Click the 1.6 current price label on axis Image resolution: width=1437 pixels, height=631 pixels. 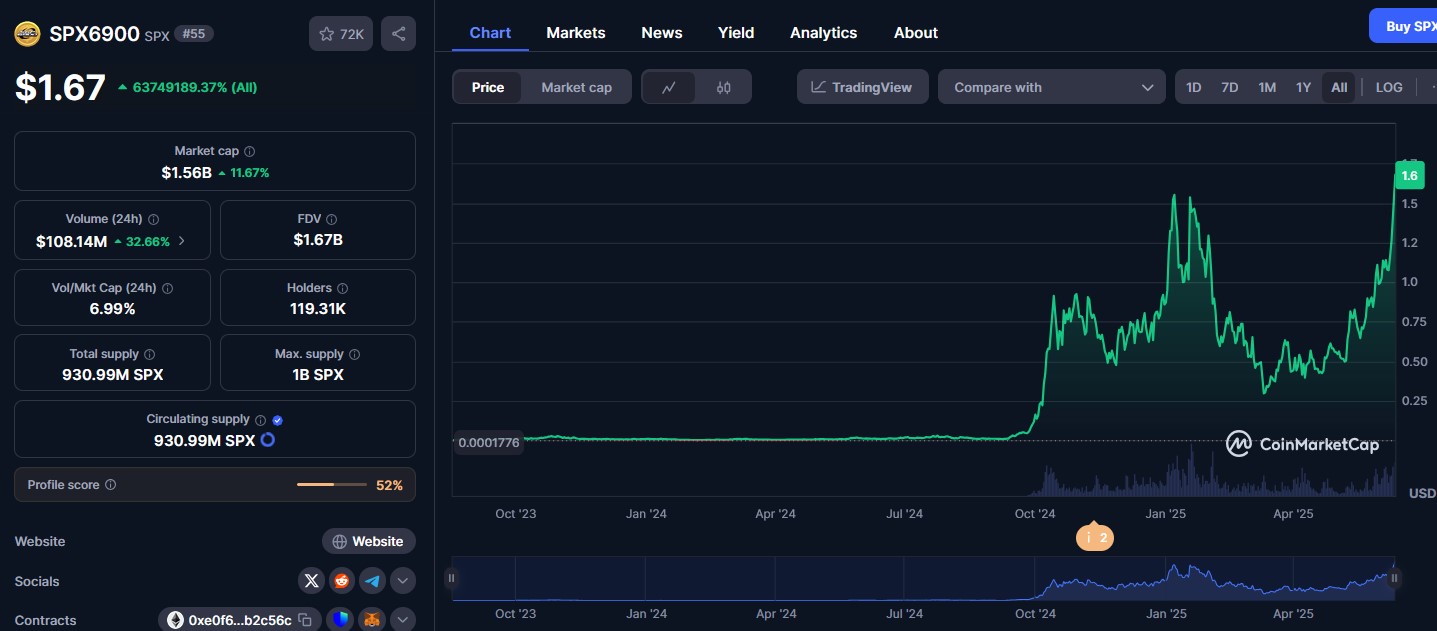tap(1409, 175)
